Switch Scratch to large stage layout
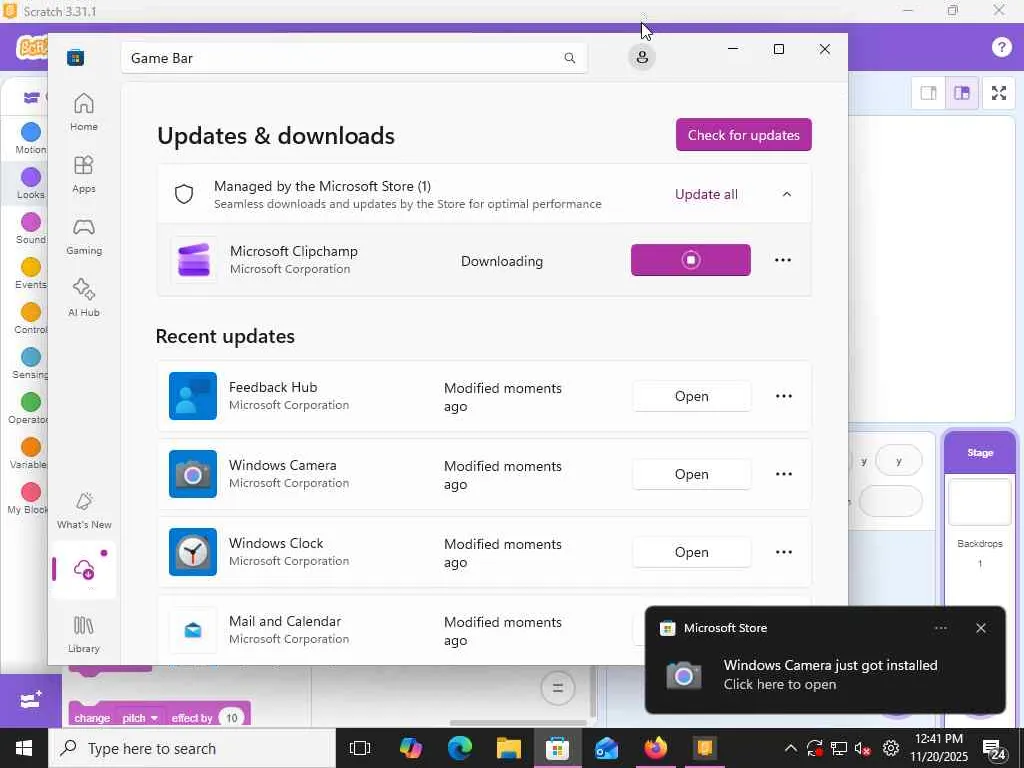 pos(961,93)
